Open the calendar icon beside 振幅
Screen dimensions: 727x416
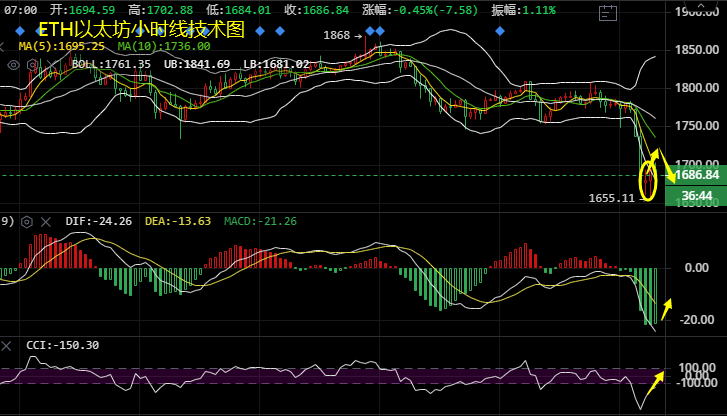pos(607,13)
